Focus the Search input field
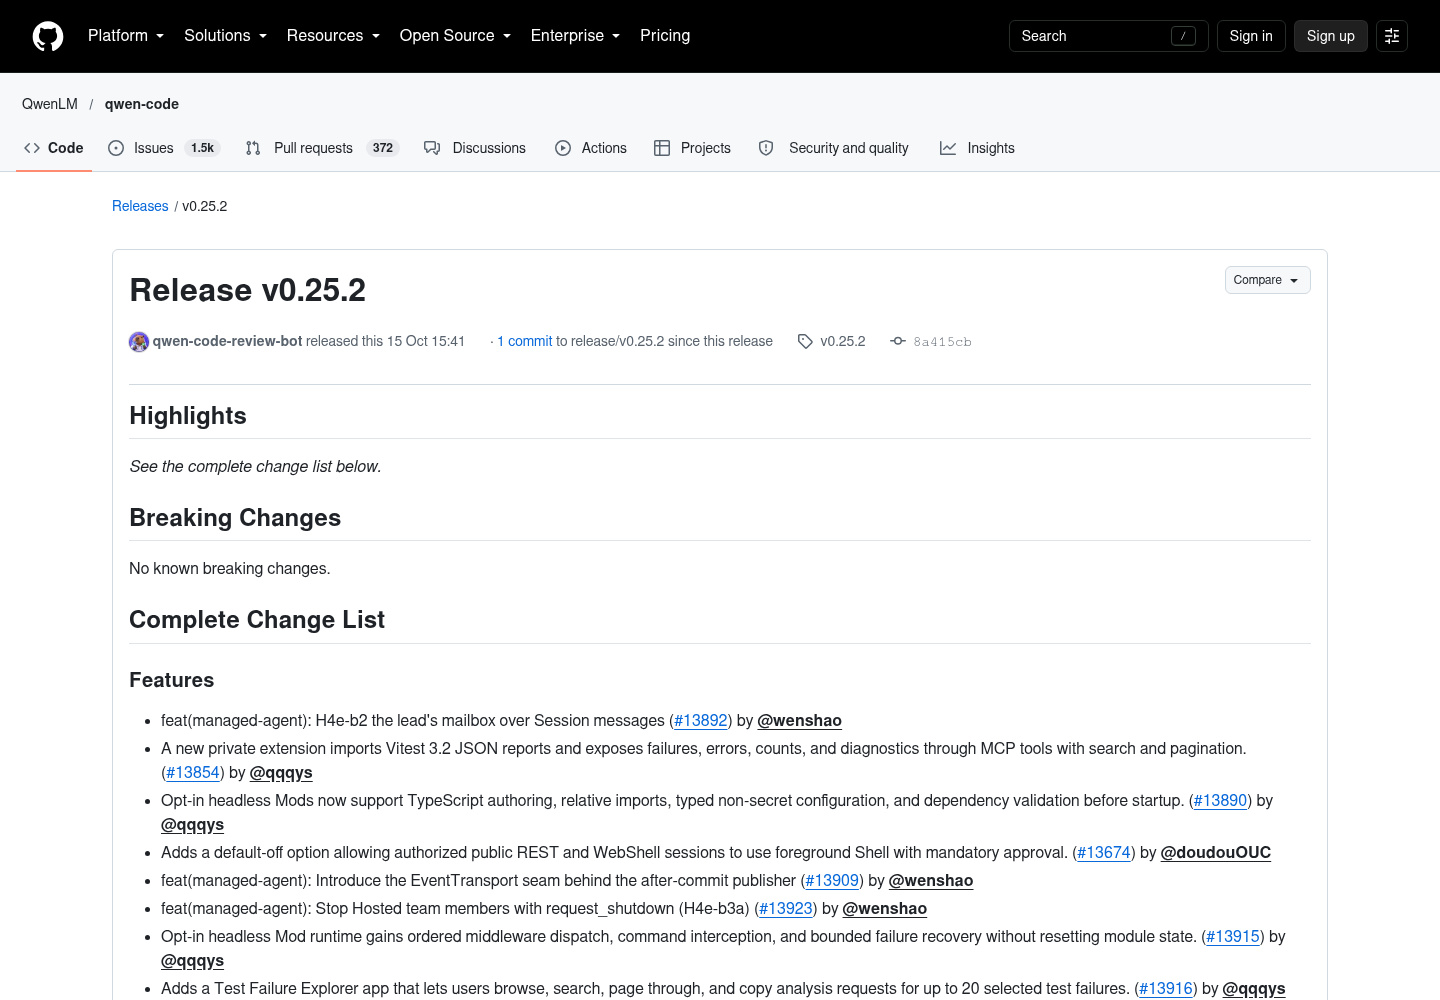Image resolution: width=1440 pixels, height=1000 pixels. tap(1108, 36)
